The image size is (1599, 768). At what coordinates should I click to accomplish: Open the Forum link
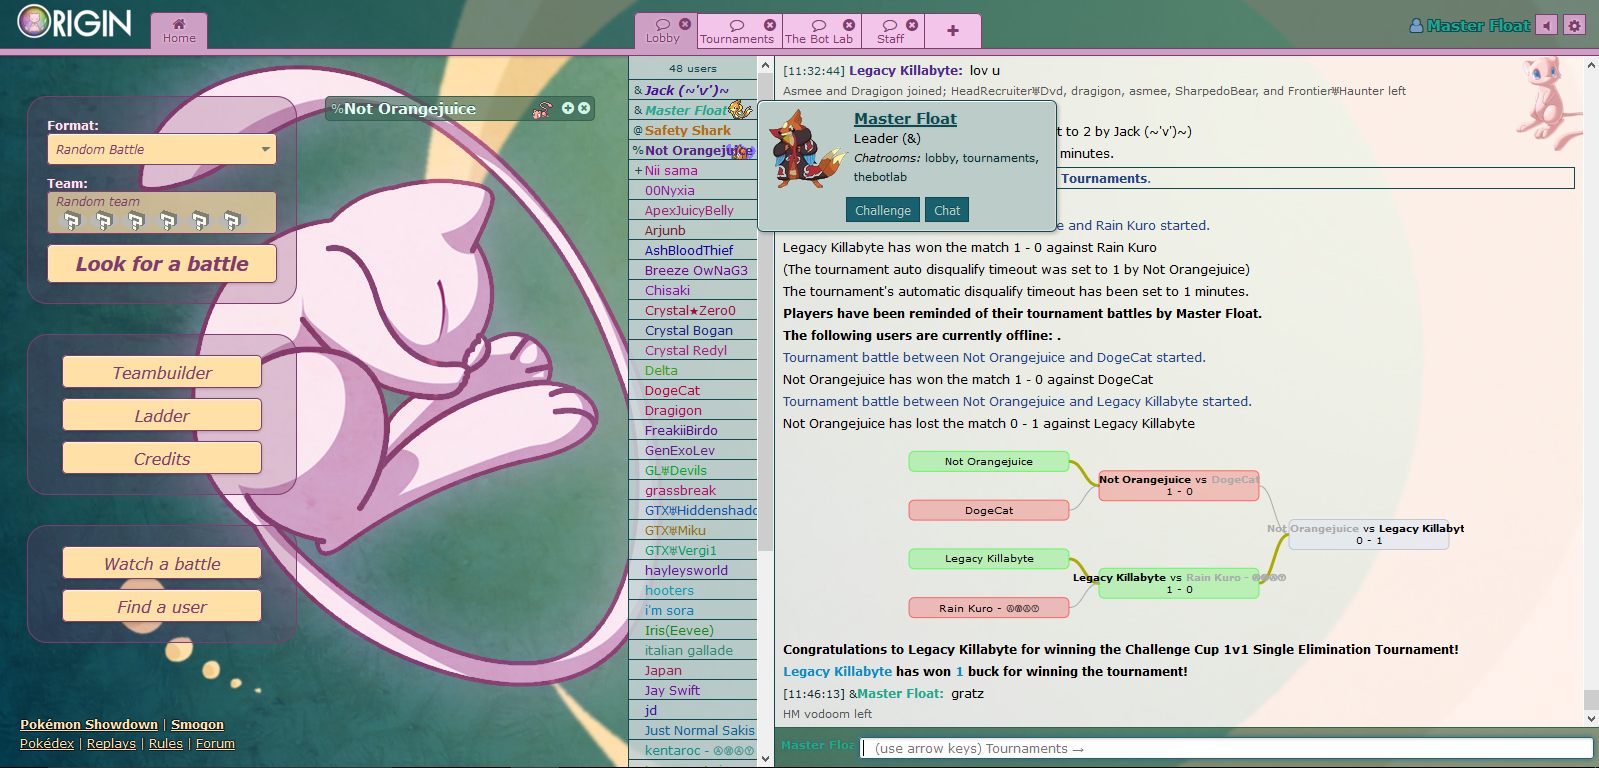215,743
